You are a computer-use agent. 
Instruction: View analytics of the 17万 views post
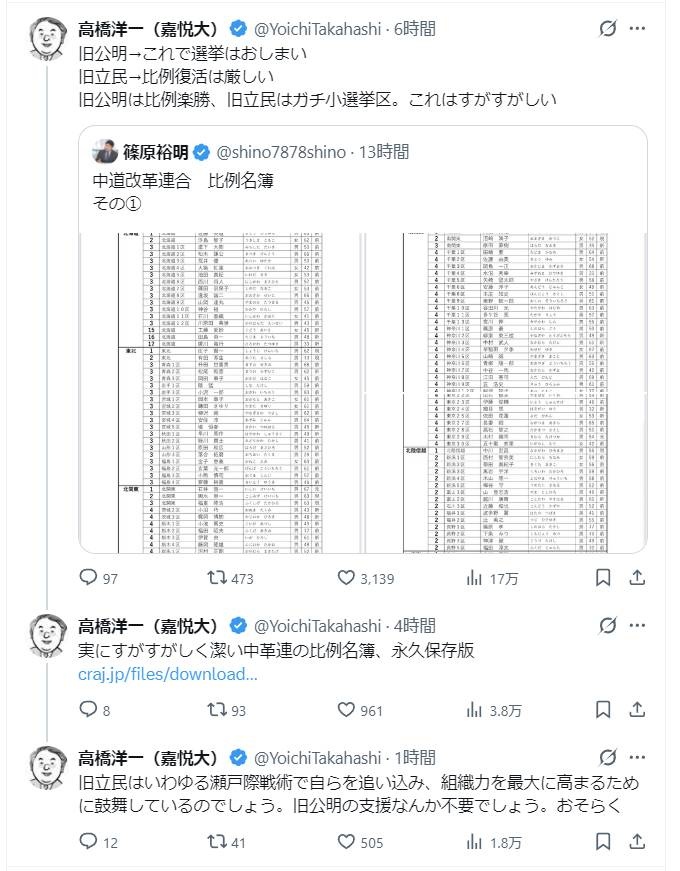point(475,578)
